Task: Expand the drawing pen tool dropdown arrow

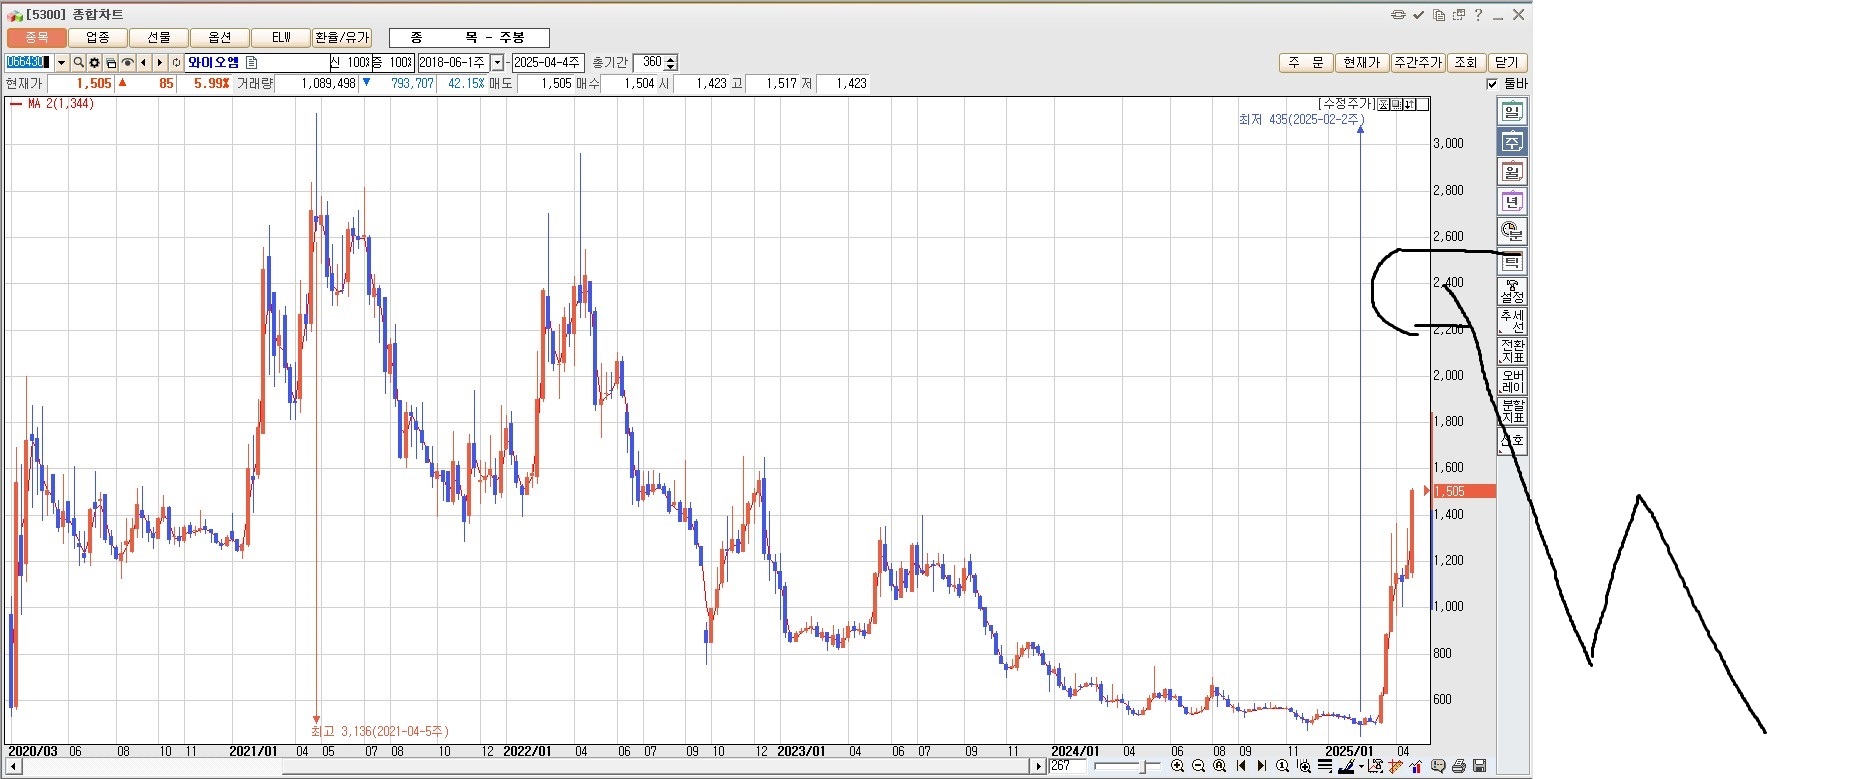Action: click(x=1361, y=767)
